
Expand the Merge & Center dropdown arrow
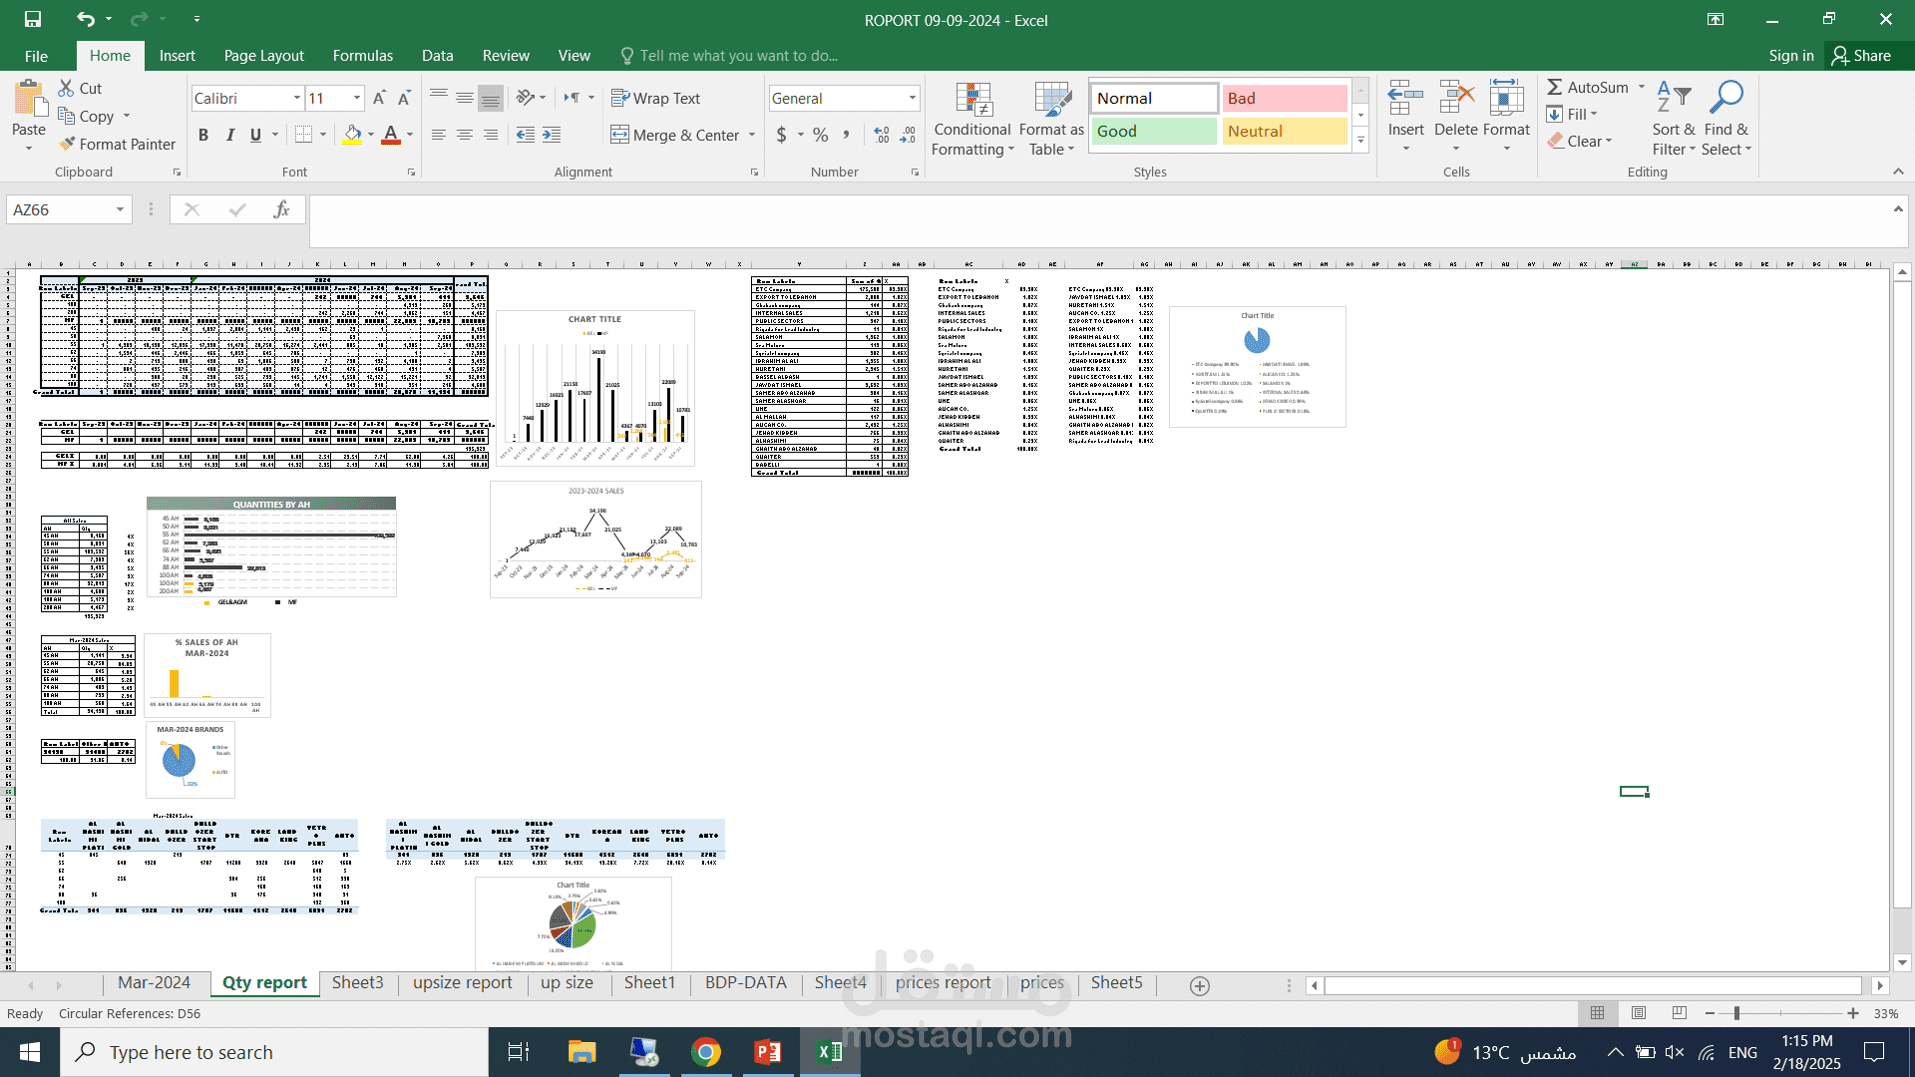(752, 135)
